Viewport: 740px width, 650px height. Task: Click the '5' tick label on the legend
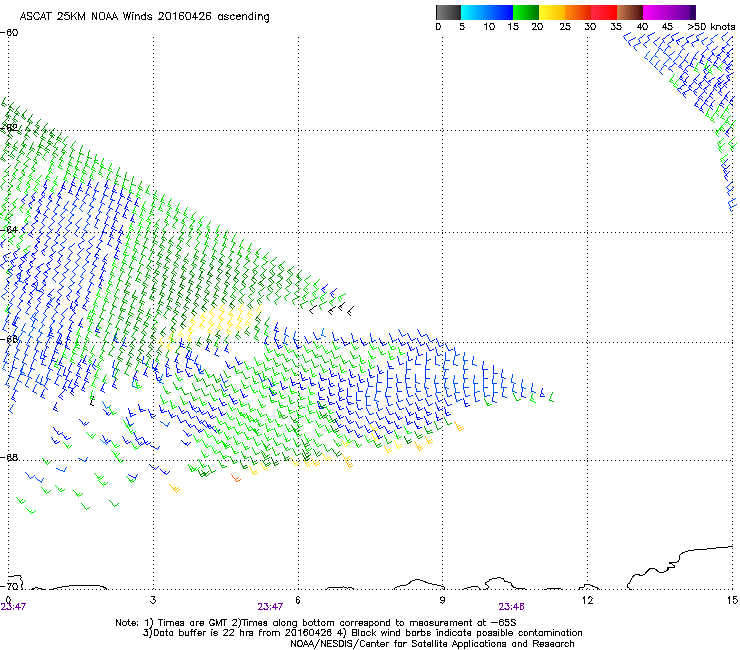[462, 27]
